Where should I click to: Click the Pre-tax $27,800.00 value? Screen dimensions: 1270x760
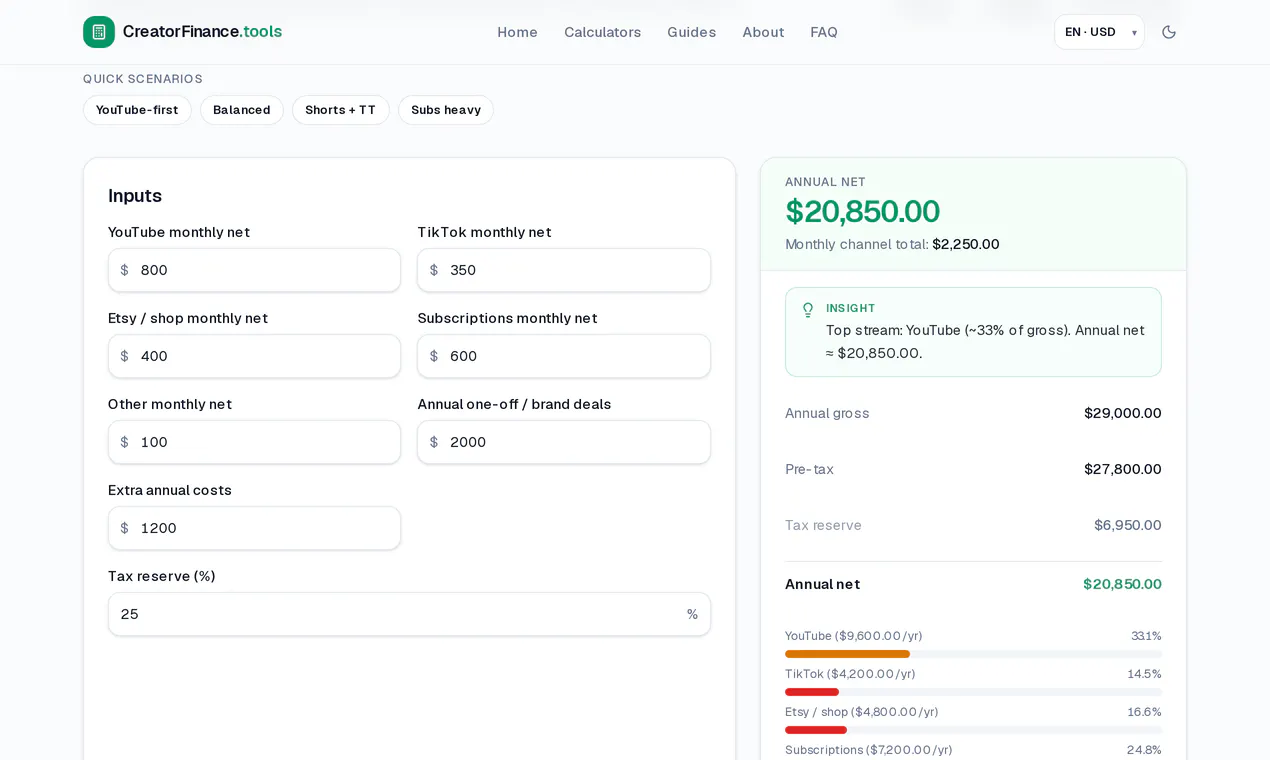tap(1122, 469)
